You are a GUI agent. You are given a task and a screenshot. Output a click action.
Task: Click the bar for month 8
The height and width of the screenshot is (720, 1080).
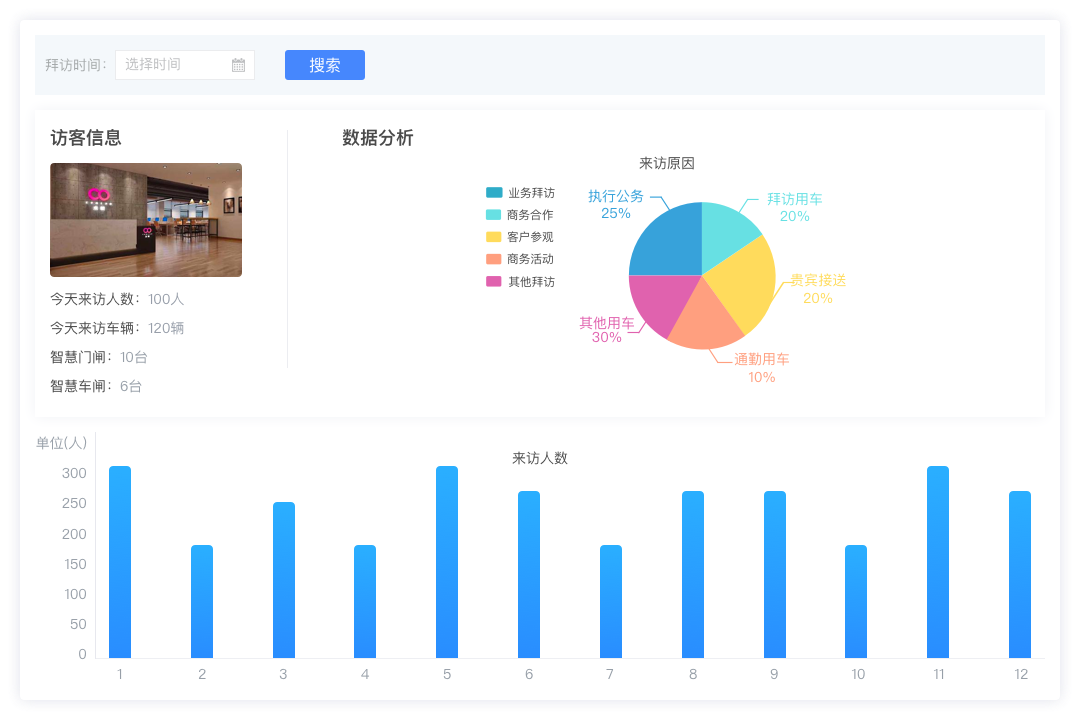pyautogui.click(x=693, y=575)
